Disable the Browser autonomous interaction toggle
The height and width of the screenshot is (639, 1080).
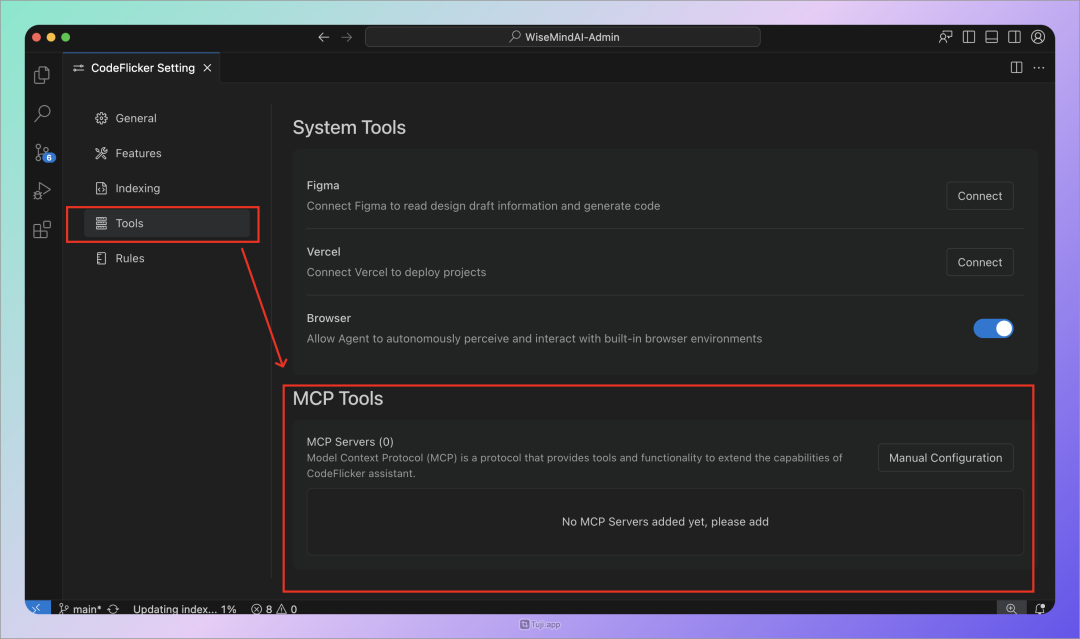(x=993, y=327)
